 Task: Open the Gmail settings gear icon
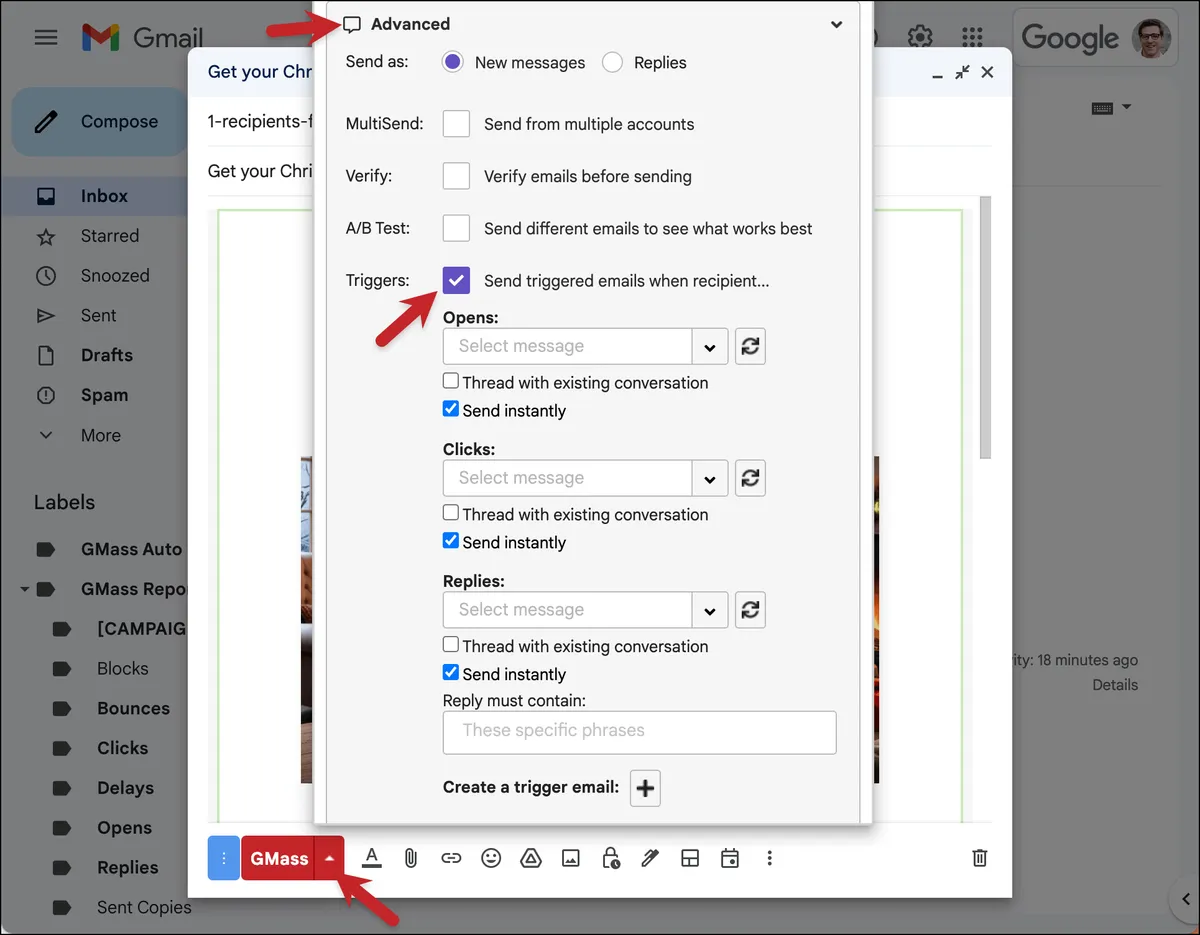[x=920, y=38]
